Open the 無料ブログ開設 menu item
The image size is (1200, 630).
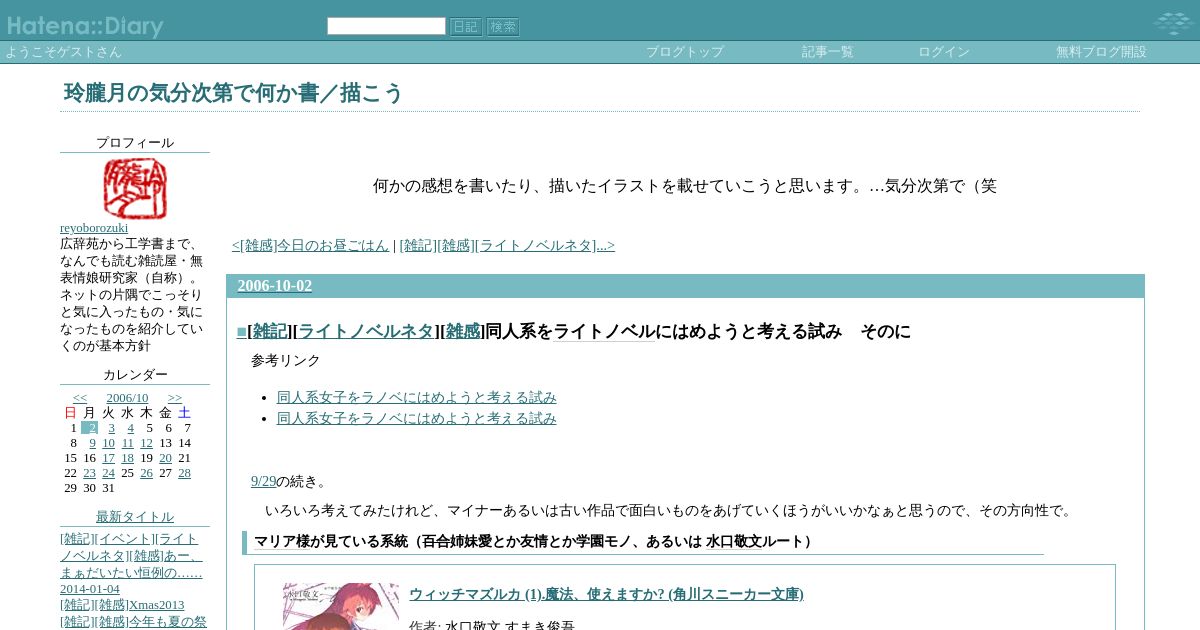1101,52
